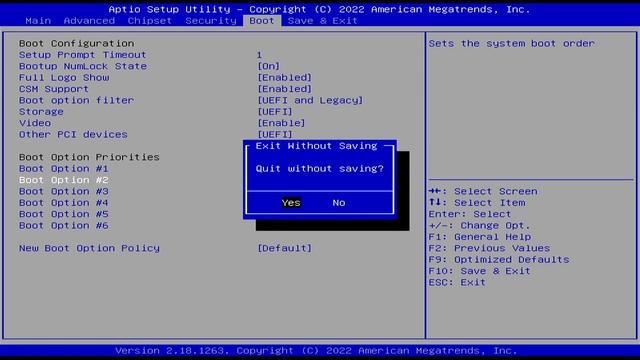Open the Main tab
The image size is (640, 360).
click(38, 21)
